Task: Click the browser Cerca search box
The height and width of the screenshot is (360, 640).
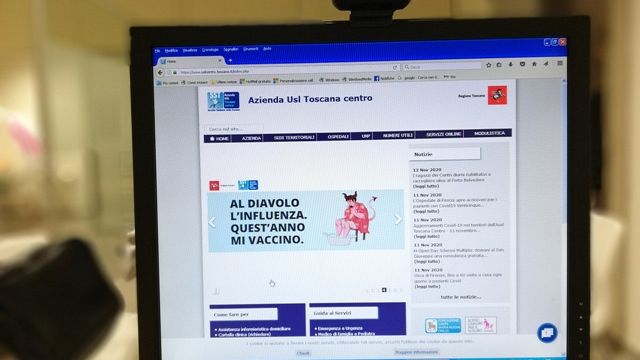Action: click(442, 66)
